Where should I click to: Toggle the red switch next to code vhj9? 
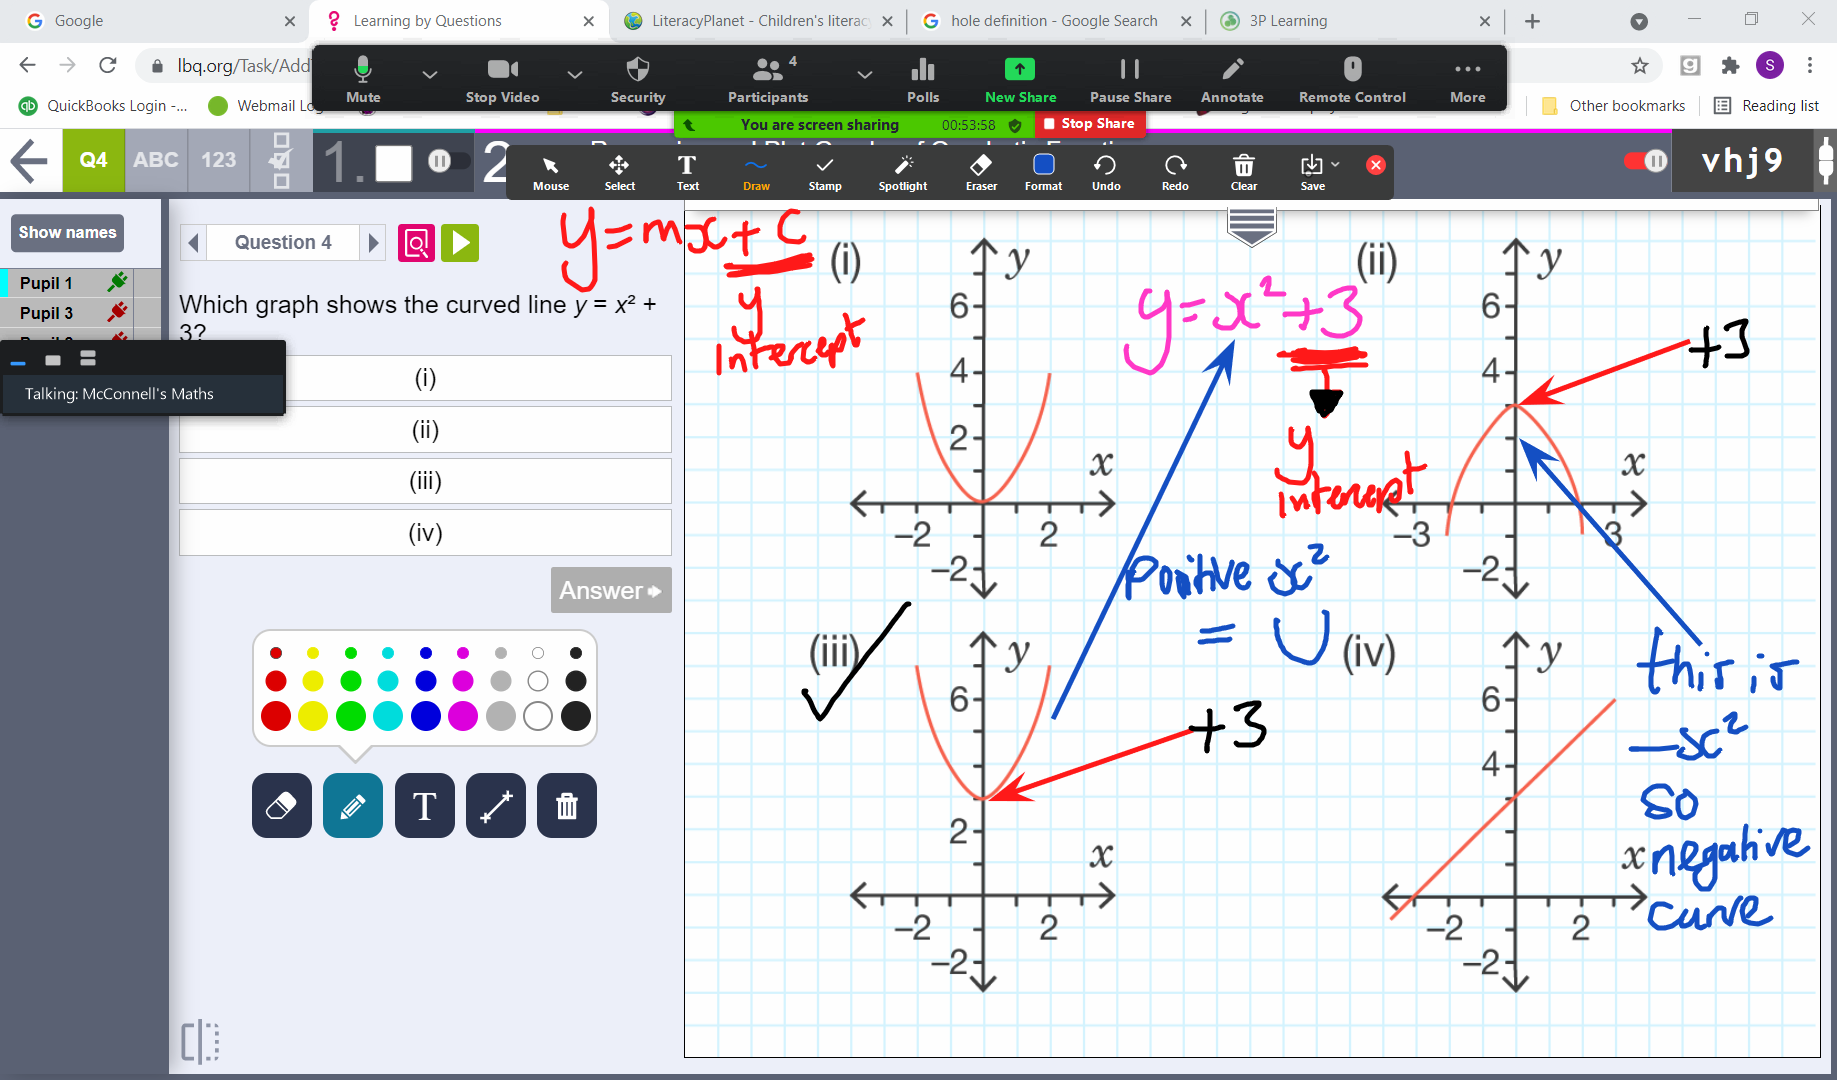click(x=1645, y=161)
